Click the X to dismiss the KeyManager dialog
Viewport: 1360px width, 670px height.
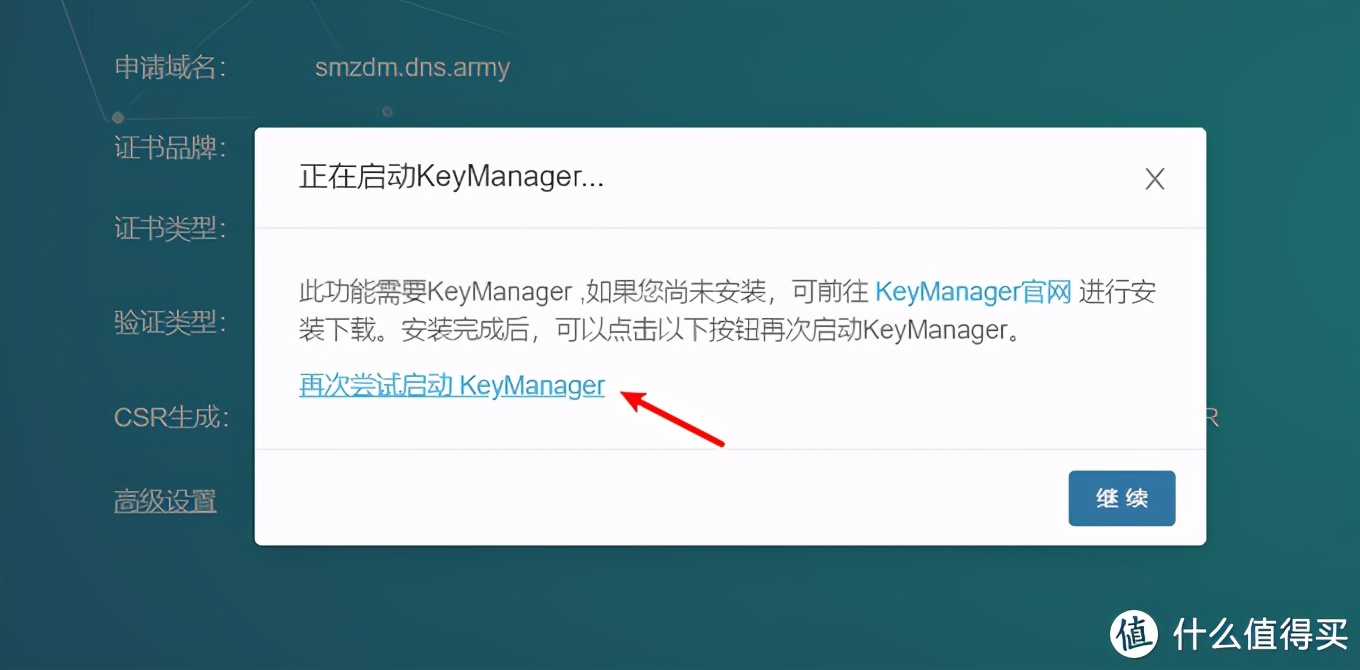click(1155, 178)
